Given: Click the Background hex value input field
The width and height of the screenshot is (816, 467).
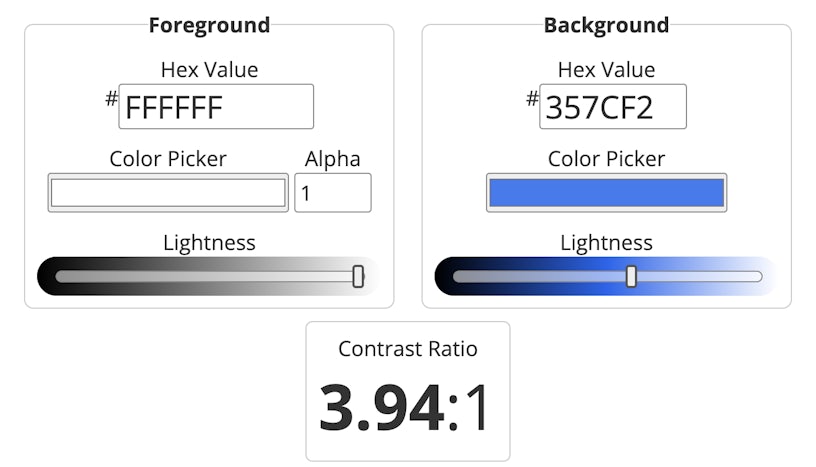Looking at the screenshot, I should coord(613,107).
